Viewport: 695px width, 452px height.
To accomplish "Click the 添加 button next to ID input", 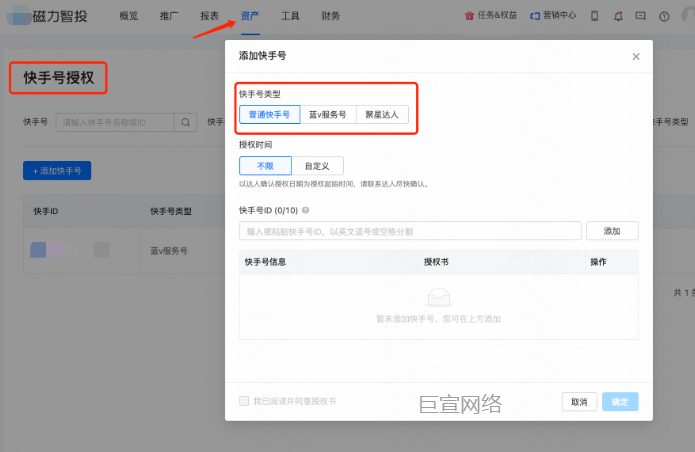I will click(x=612, y=231).
